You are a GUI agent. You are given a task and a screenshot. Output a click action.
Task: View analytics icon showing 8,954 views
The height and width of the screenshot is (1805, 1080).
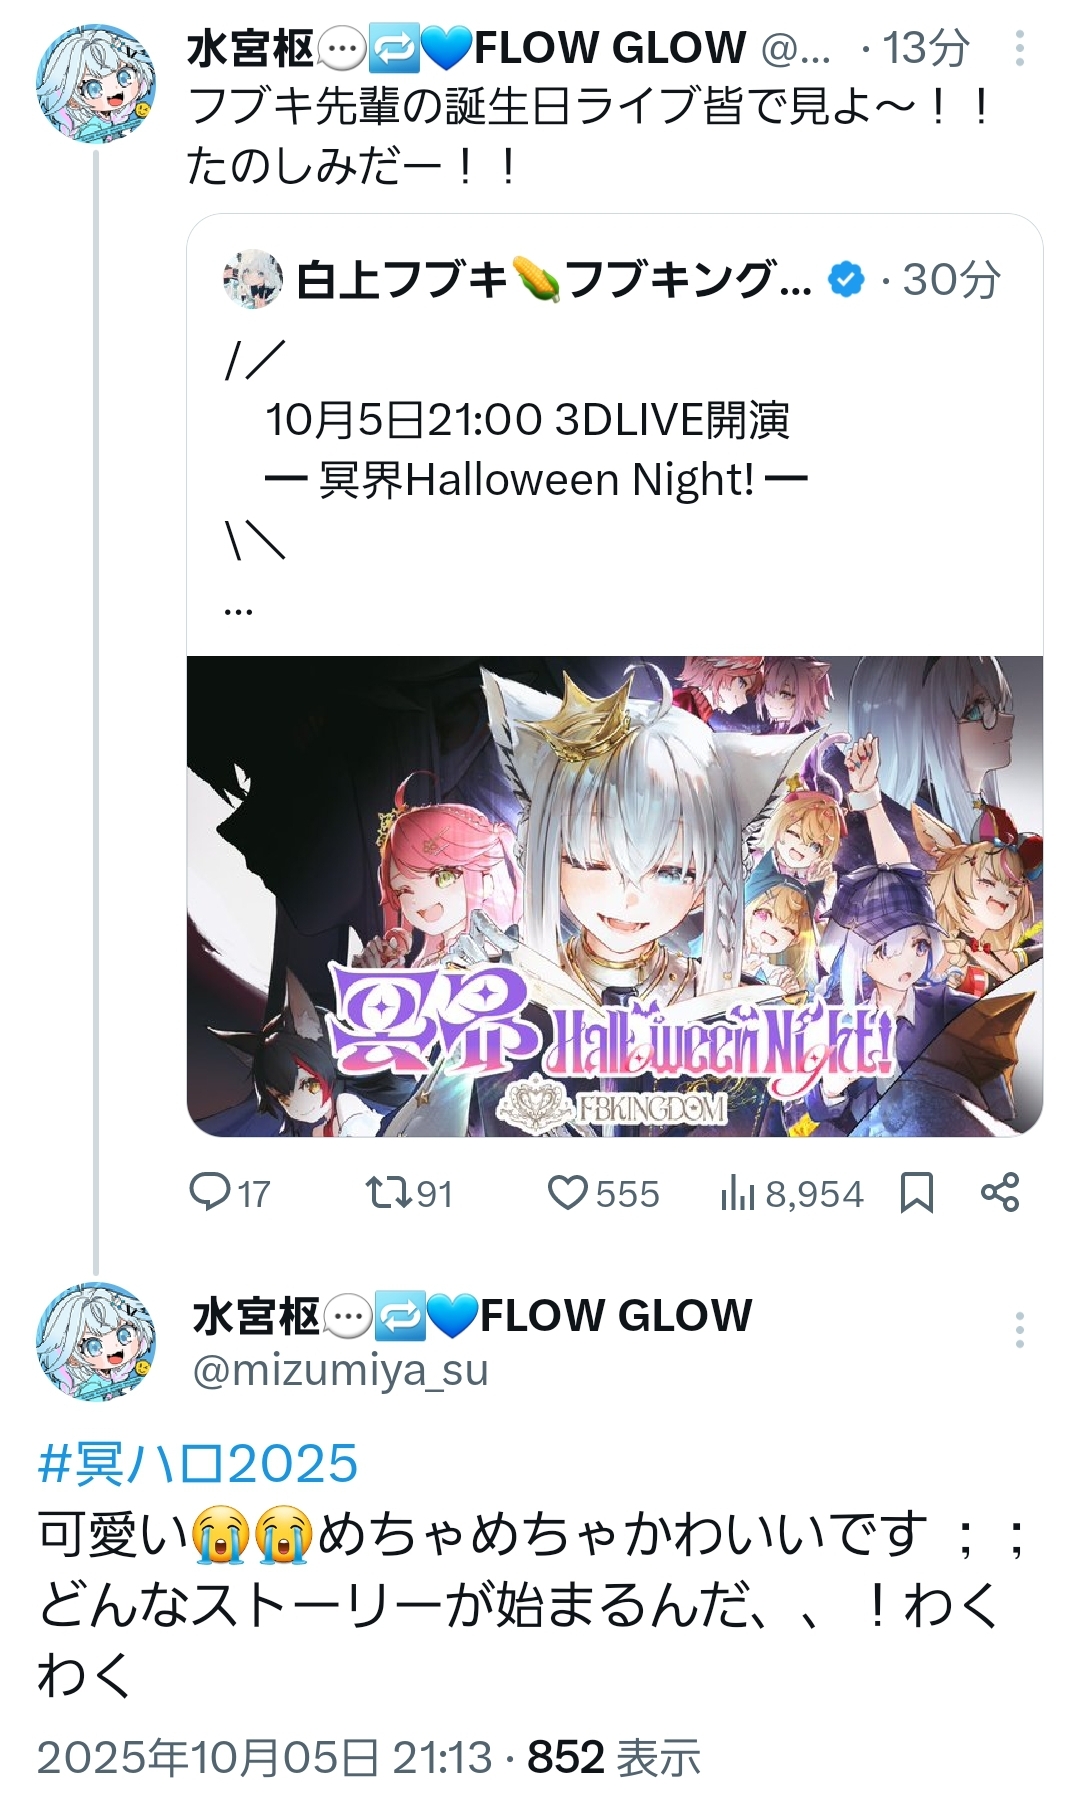[737, 1193]
